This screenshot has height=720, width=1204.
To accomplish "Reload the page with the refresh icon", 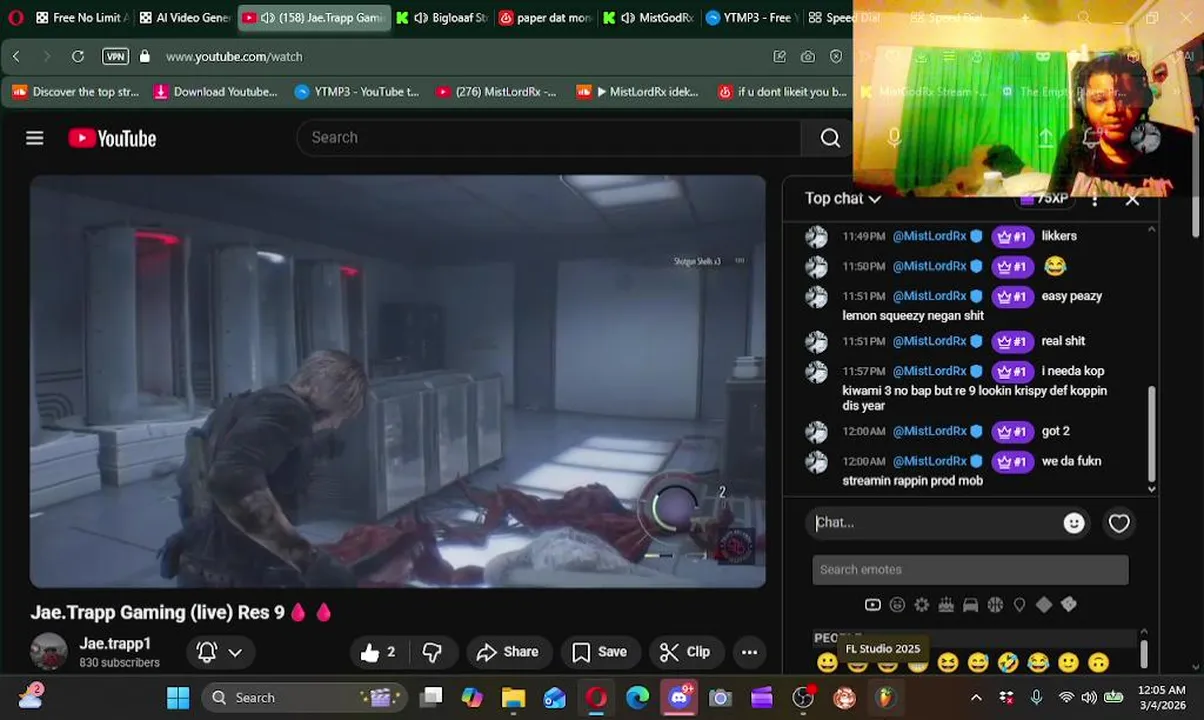I will click(78, 56).
